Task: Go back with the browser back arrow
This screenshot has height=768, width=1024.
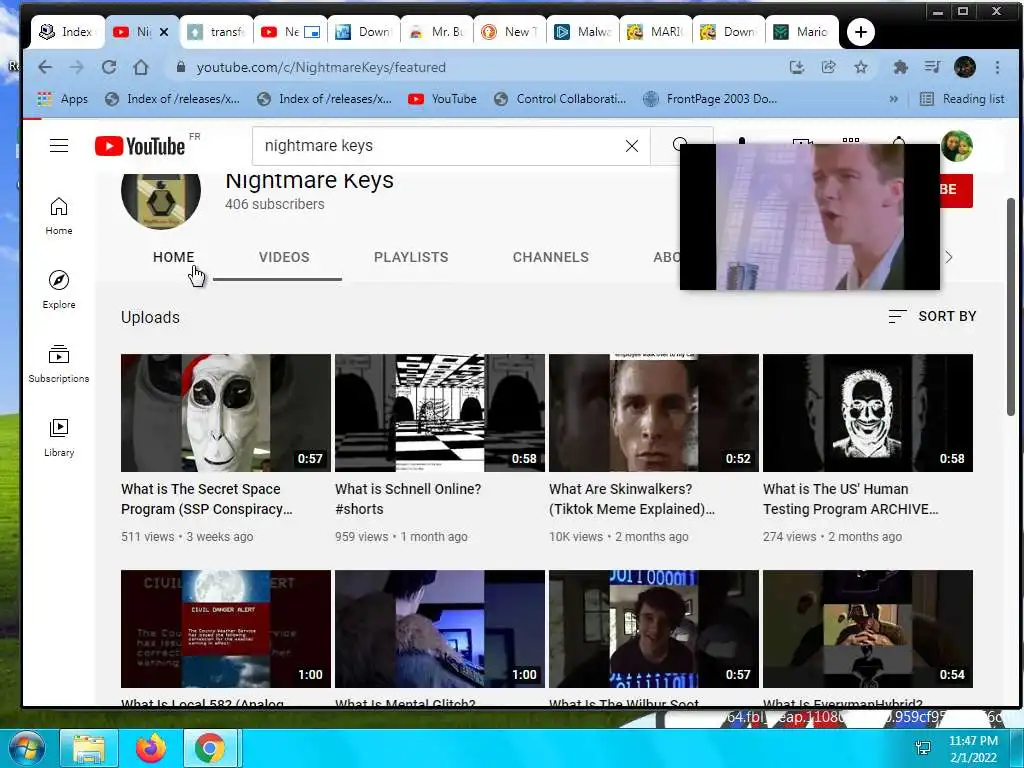Action: (x=44, y=67)
